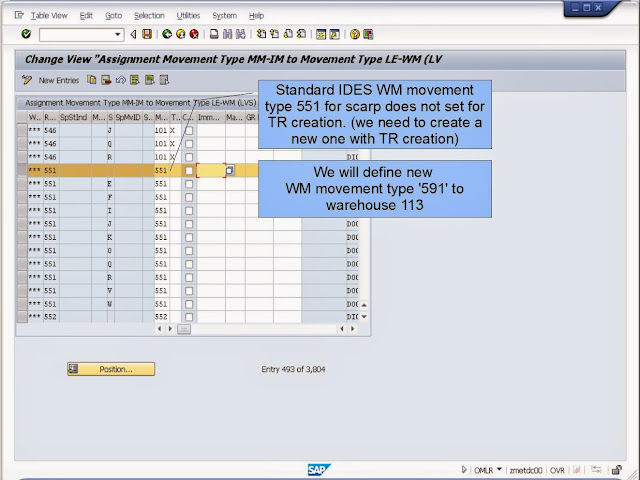The width and height of the screenshot is (640, 480).
Task: Open the Goto menu
Action: click(113, 16)
